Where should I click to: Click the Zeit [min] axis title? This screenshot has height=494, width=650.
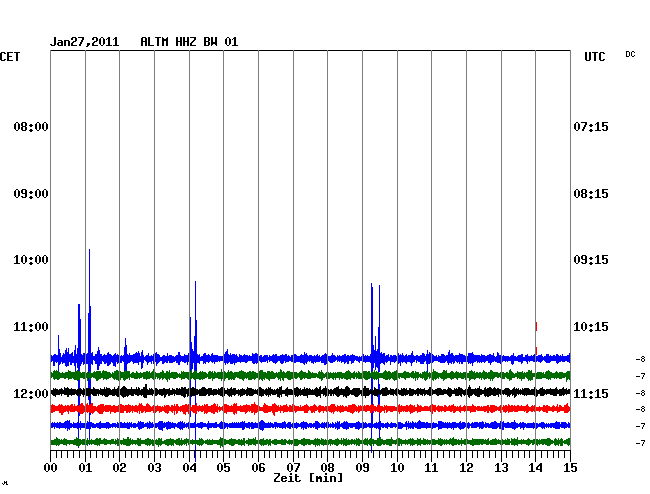[308, 478]
